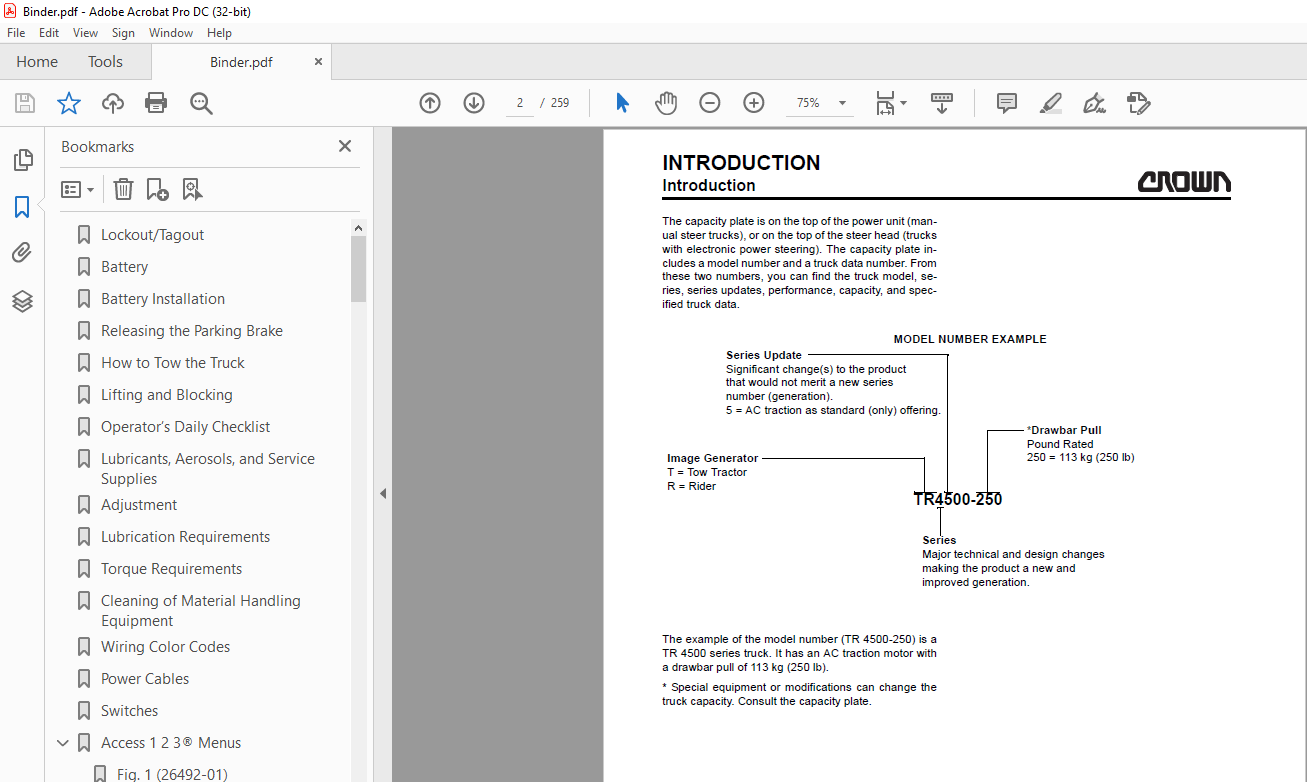Open bookmarks options menu dropdown
Image resolution: width=1307 pixels, height=782 pixels.
[x=77, y=189]
